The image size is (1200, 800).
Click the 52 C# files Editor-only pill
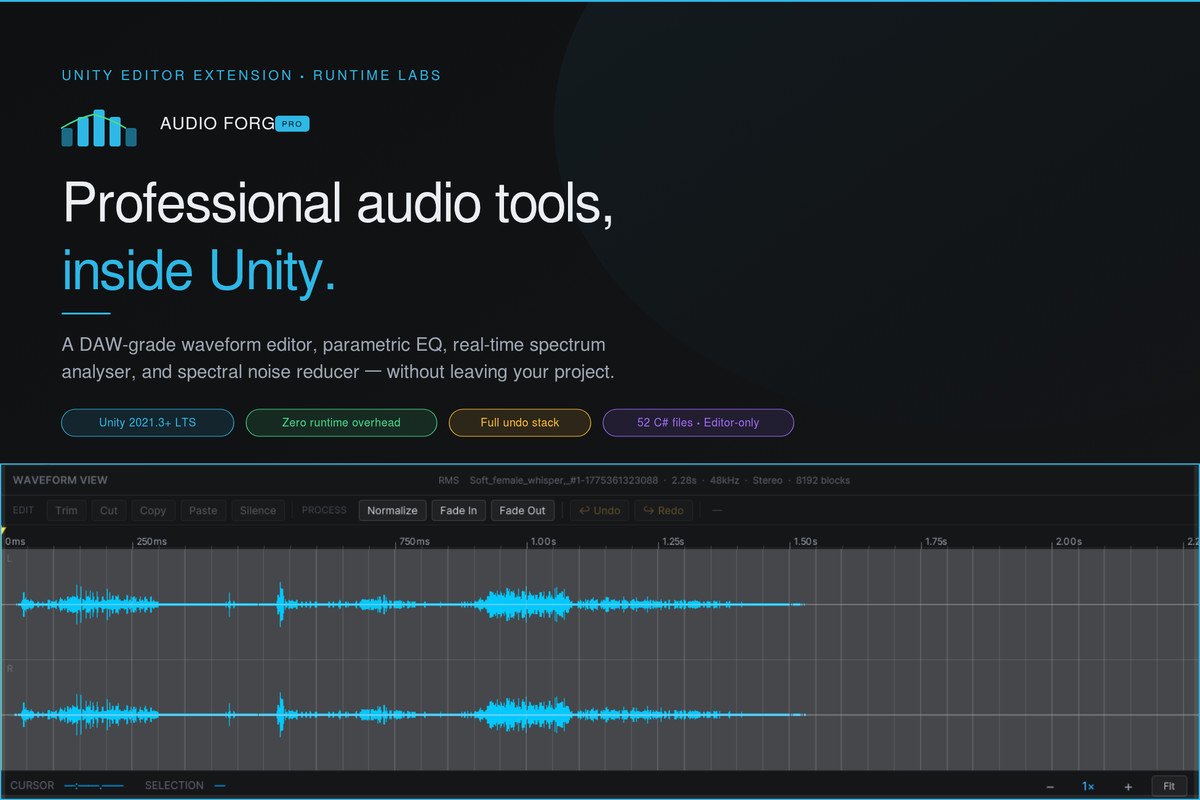click(698, 422)
